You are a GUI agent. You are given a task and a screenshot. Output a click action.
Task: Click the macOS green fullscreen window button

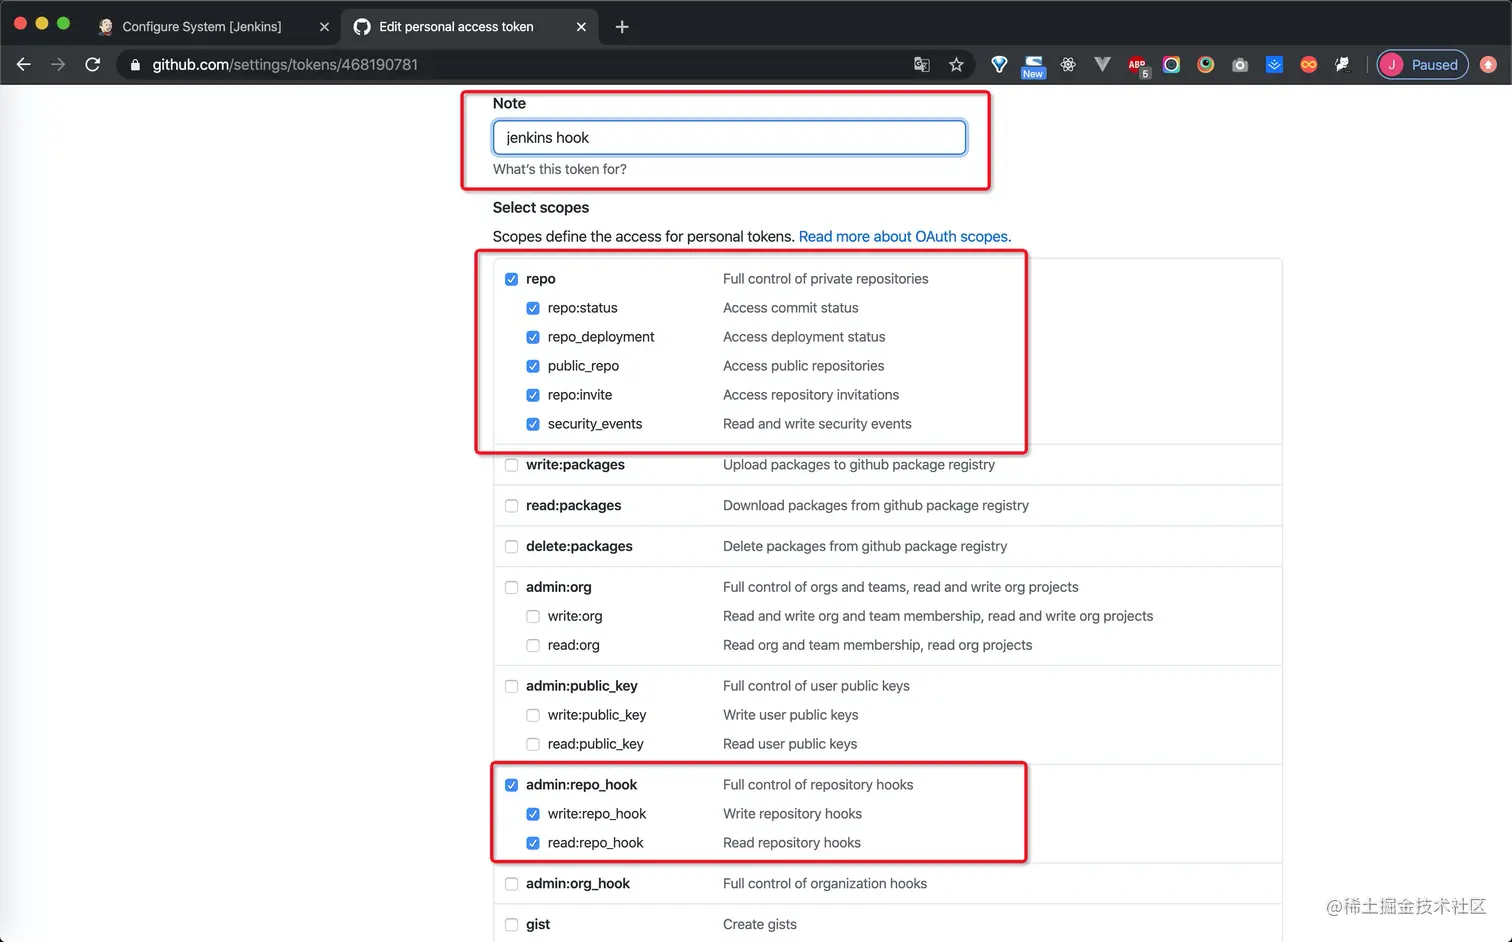pyautogui.click(x=63, y=23)
